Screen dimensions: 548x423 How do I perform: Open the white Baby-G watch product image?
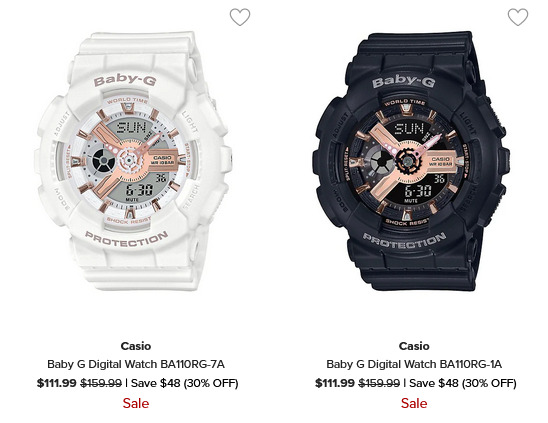(x=134, y=161)
